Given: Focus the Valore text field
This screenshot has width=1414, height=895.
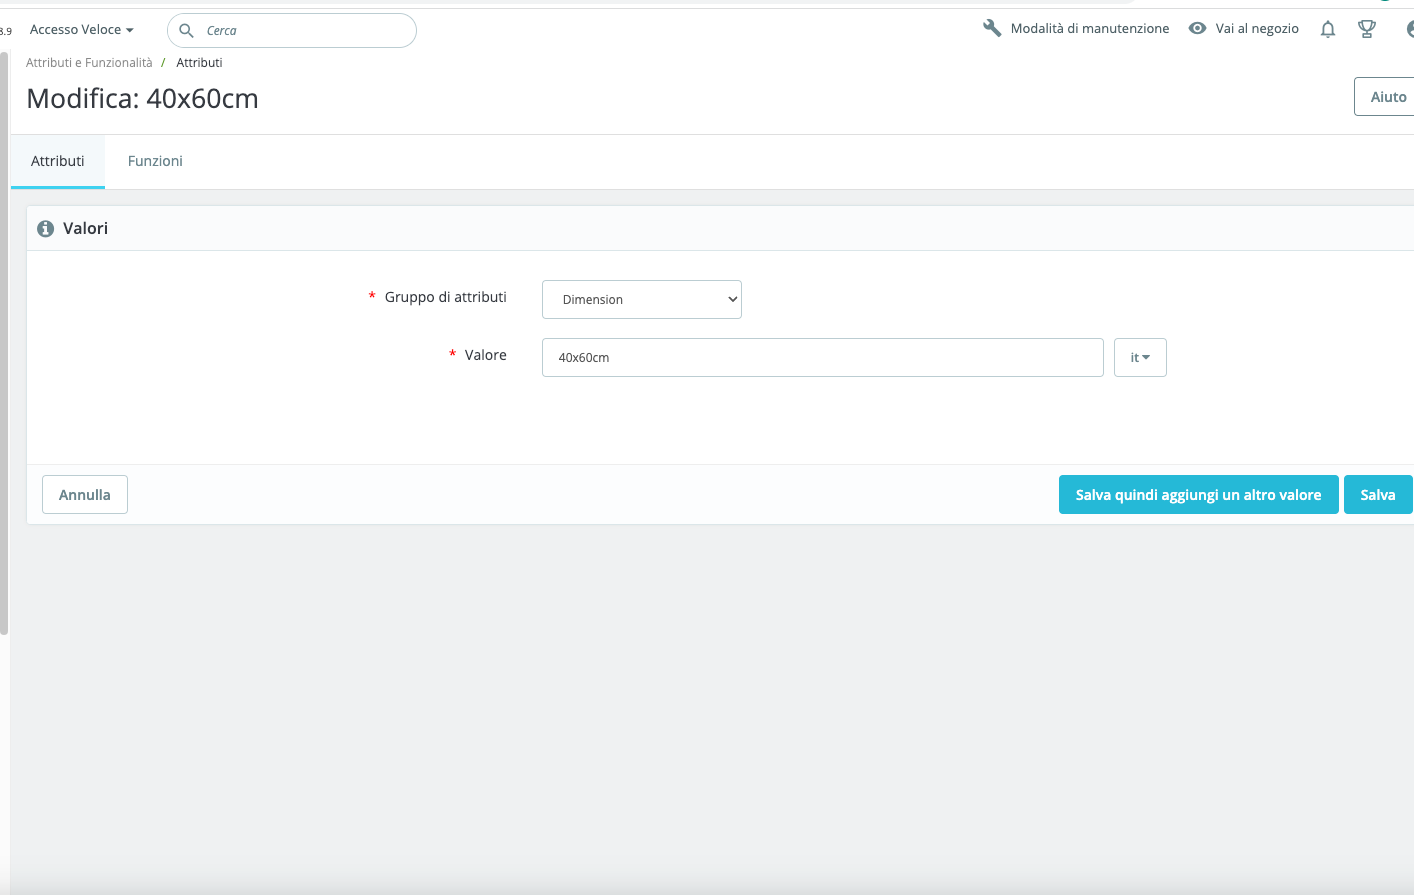Looking at the screenshot, I should pos(823,357).
